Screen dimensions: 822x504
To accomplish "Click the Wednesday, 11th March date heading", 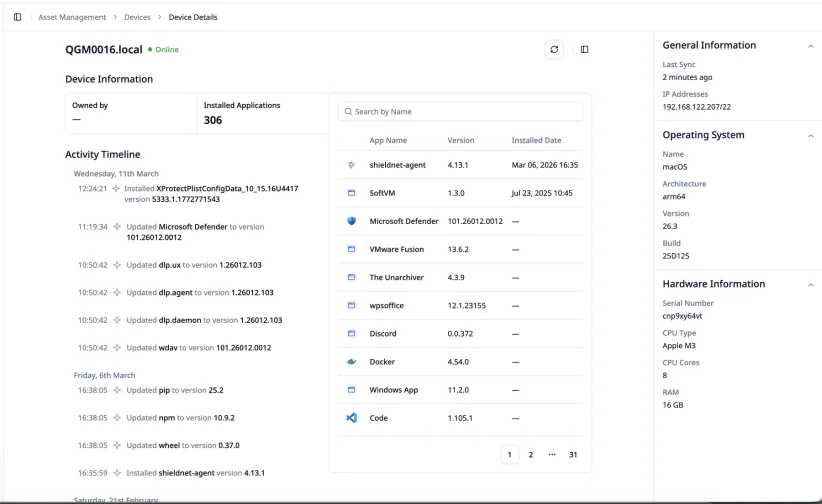I will pyautogui.click(x=116, y=174).
